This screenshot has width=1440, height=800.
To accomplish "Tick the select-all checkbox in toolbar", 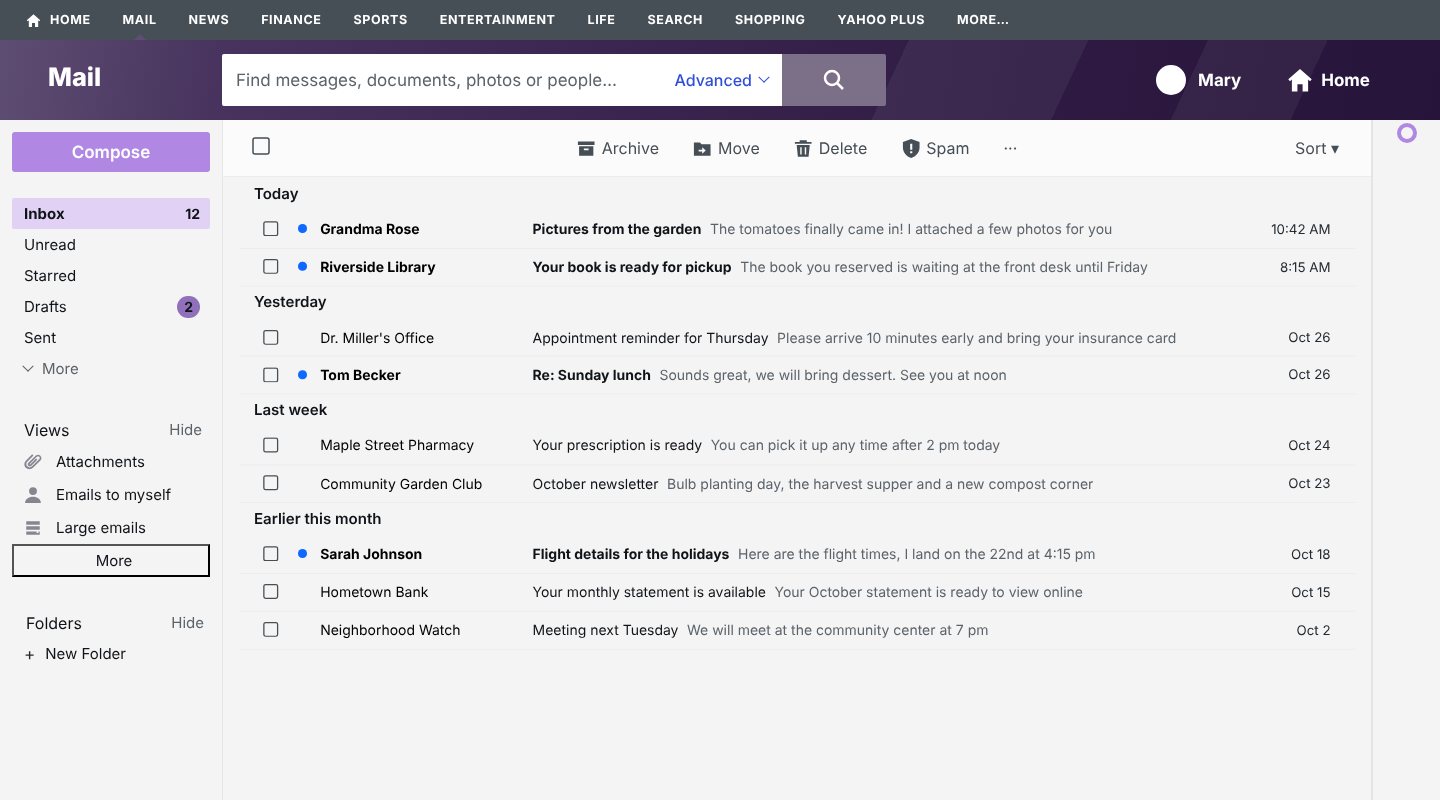I will [x=261, y=146].
